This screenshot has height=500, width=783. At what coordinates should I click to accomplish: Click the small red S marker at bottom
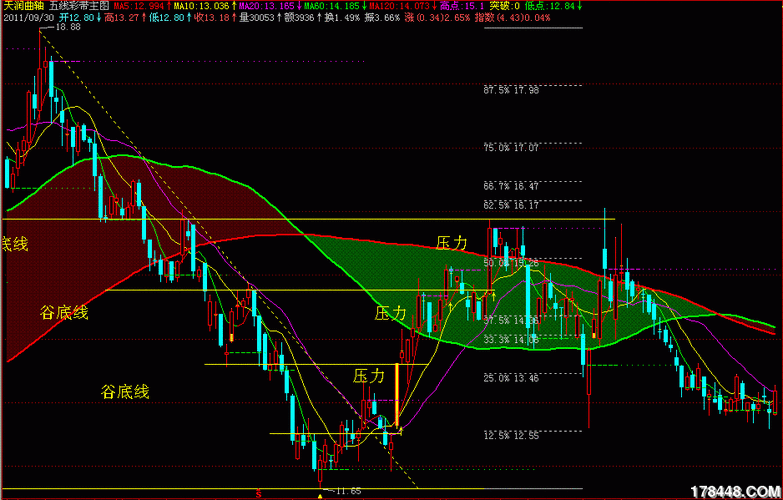coord(259,493)
